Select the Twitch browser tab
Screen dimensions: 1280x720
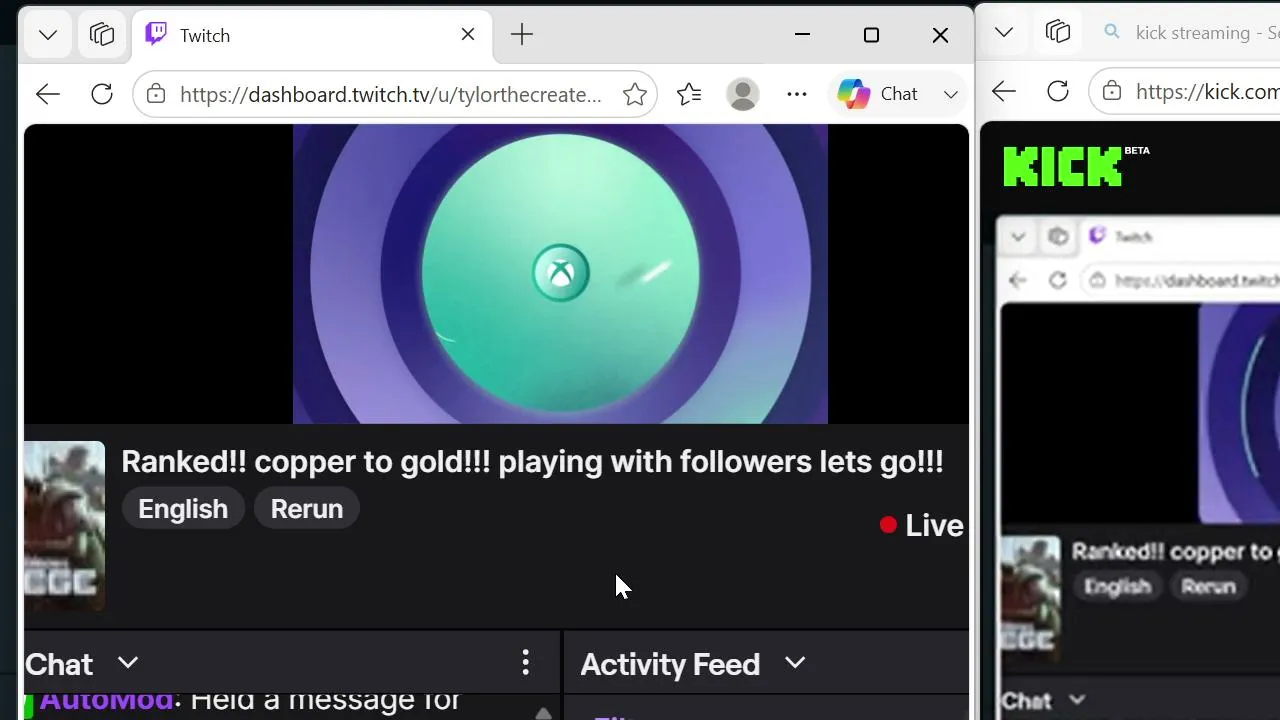click(x=312, y=35)
